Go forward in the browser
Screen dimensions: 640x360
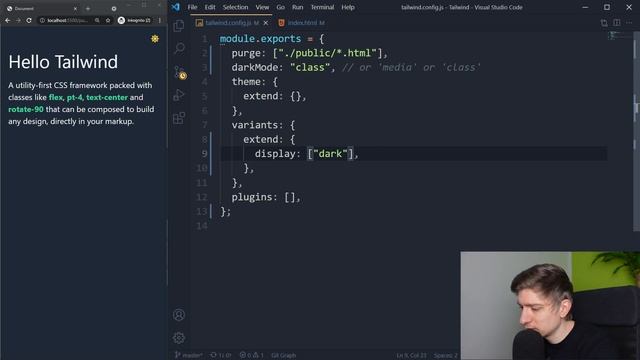18,20
